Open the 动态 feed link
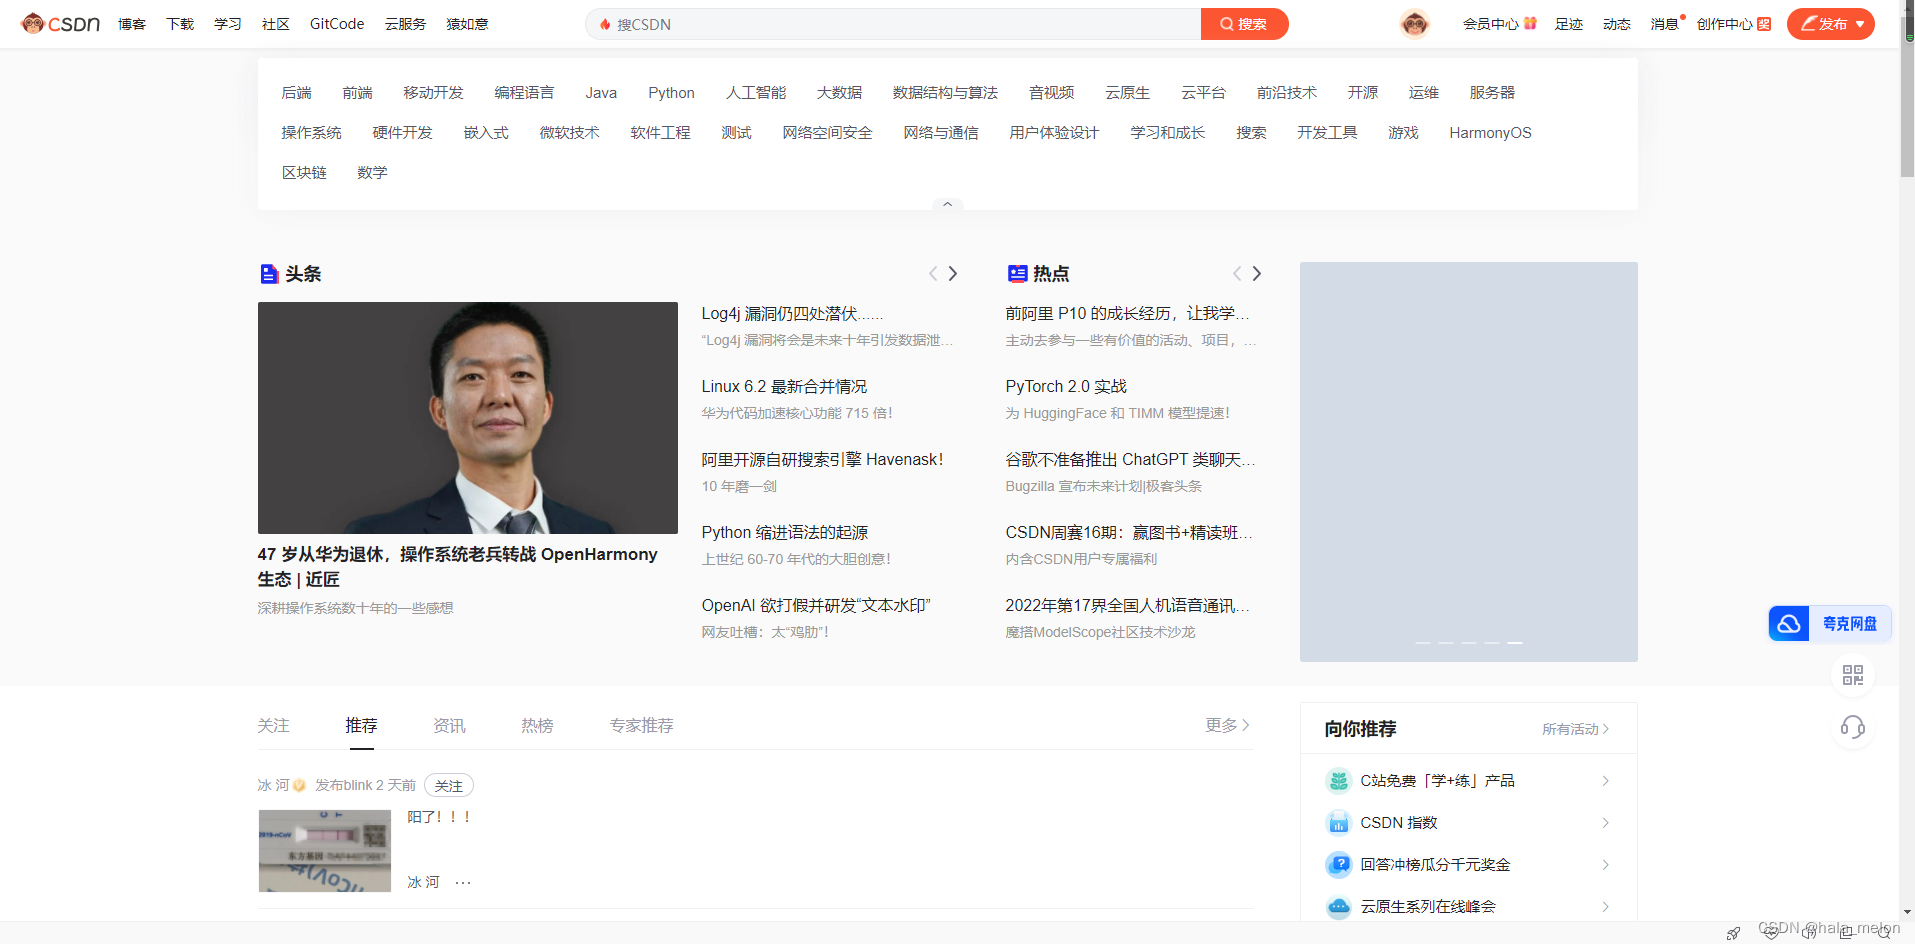 [1617, 24]
